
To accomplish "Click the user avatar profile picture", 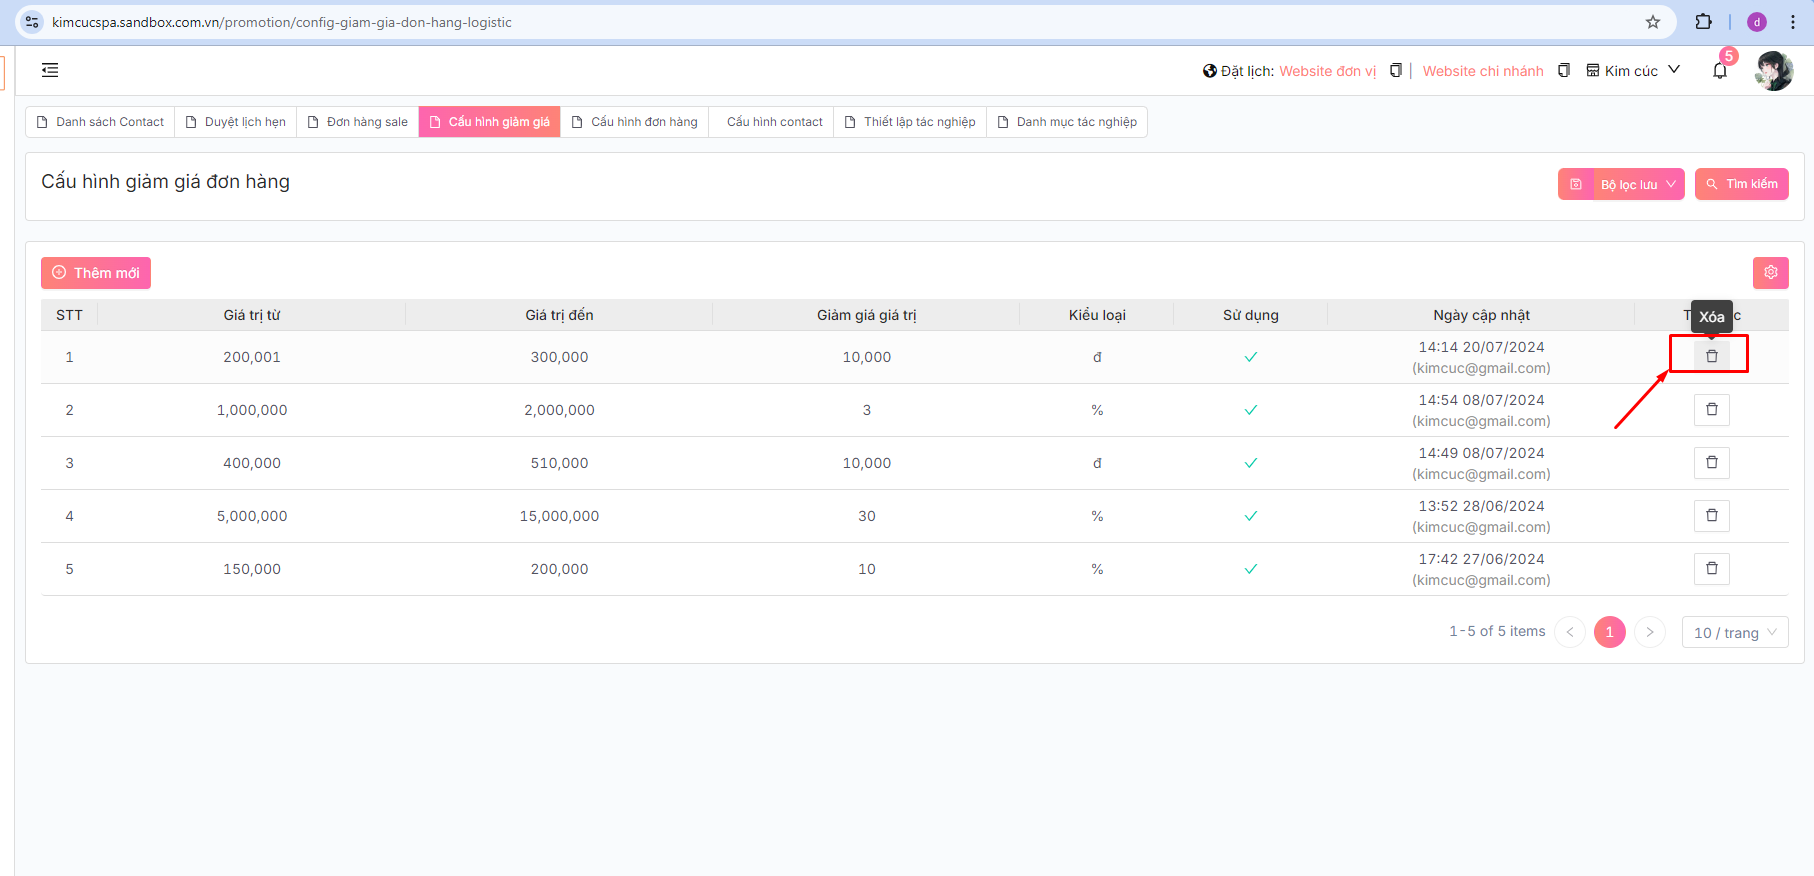I will 1774,71.
